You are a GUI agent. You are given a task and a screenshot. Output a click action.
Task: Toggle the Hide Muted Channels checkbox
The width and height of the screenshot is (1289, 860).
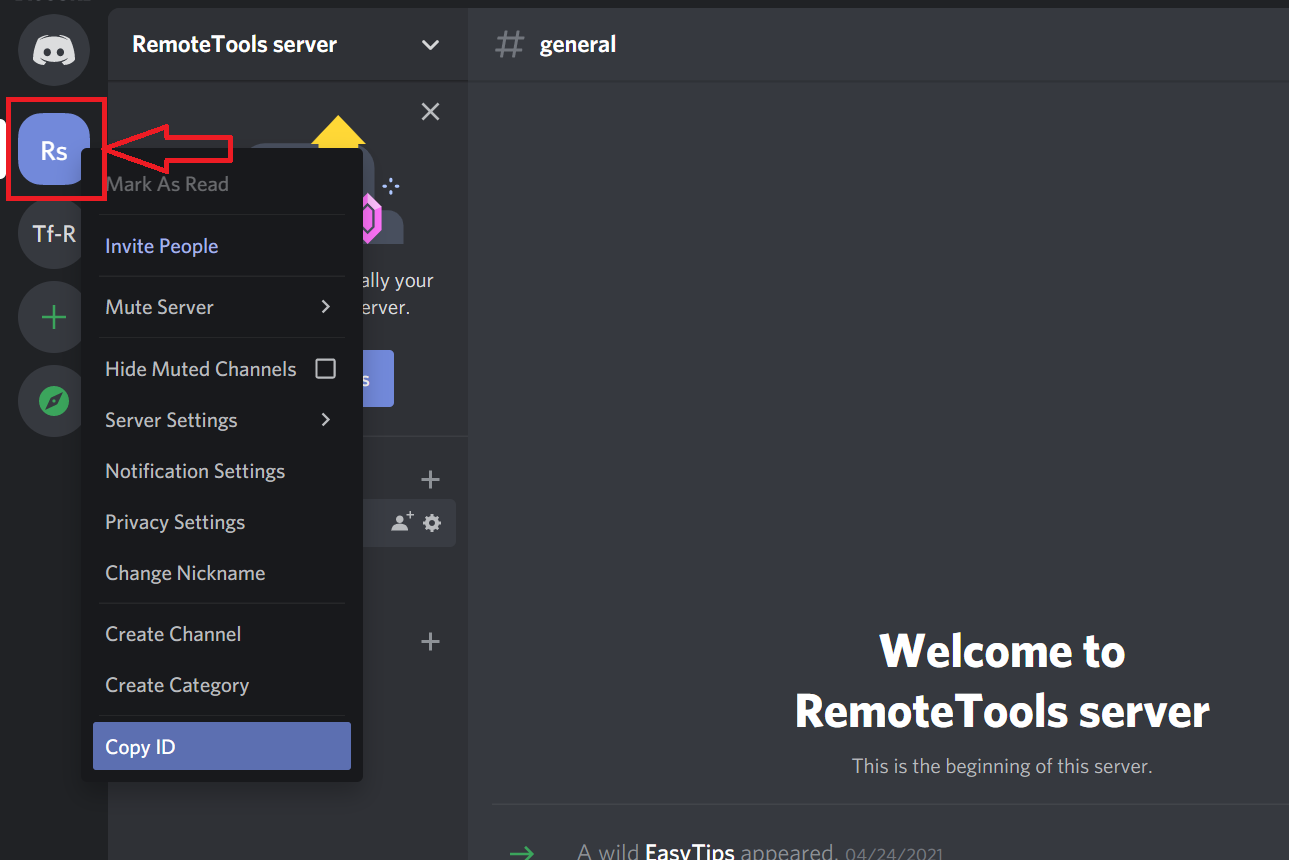(325, 369)
